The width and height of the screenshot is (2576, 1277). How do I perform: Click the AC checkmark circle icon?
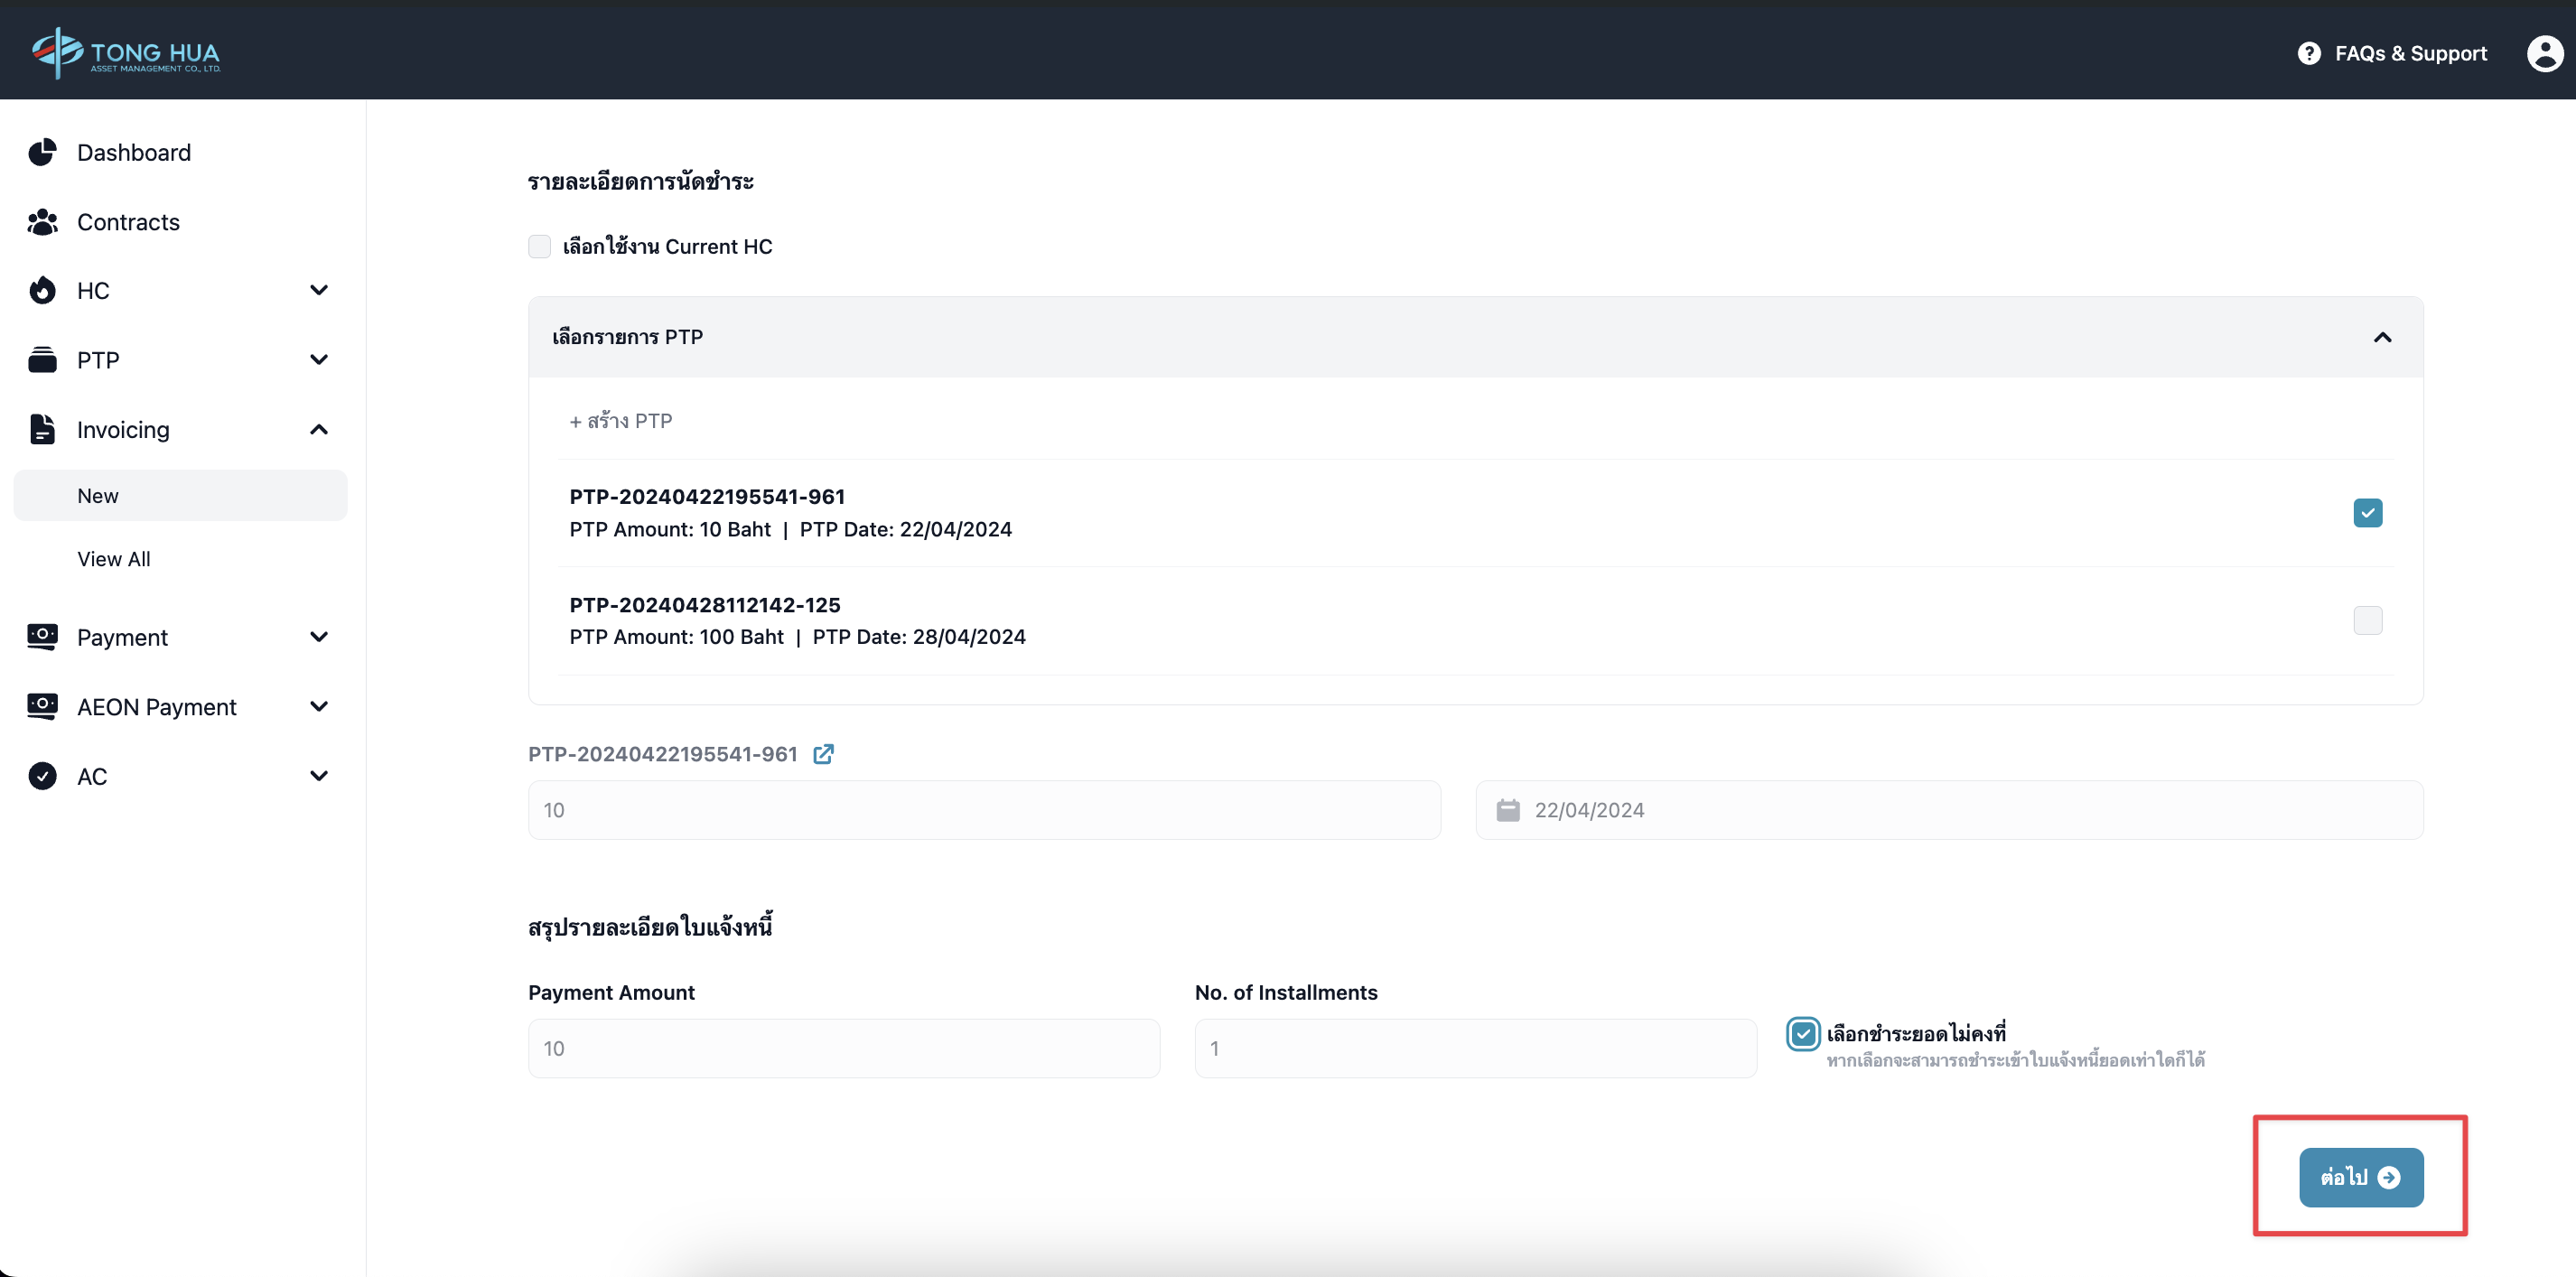[x=42, y=776]
